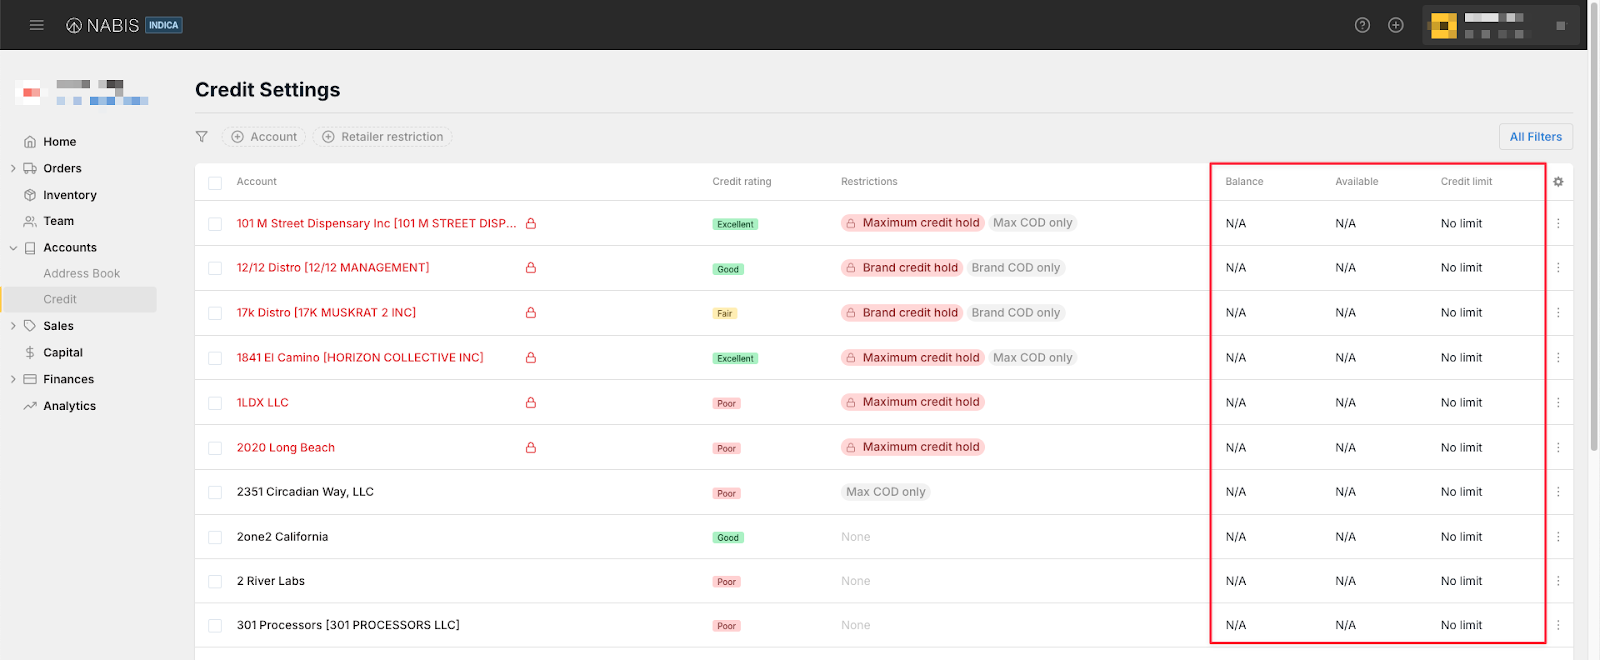The width and height of the screenshot is (1600, 660).
Task: Sort by Credit rating column header
Action: (741, 182)
